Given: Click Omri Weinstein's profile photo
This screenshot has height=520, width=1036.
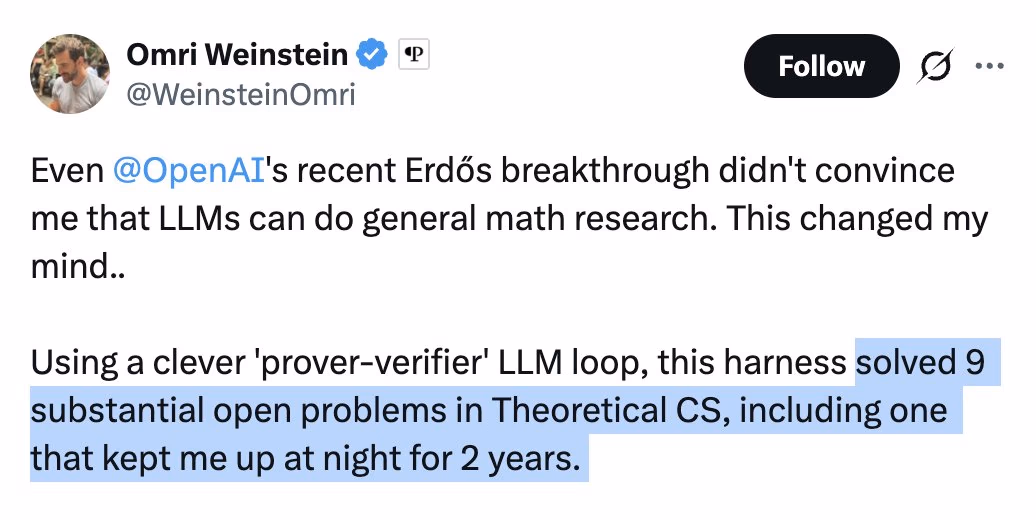Looking at the screenshot, I should click(69, 73).
